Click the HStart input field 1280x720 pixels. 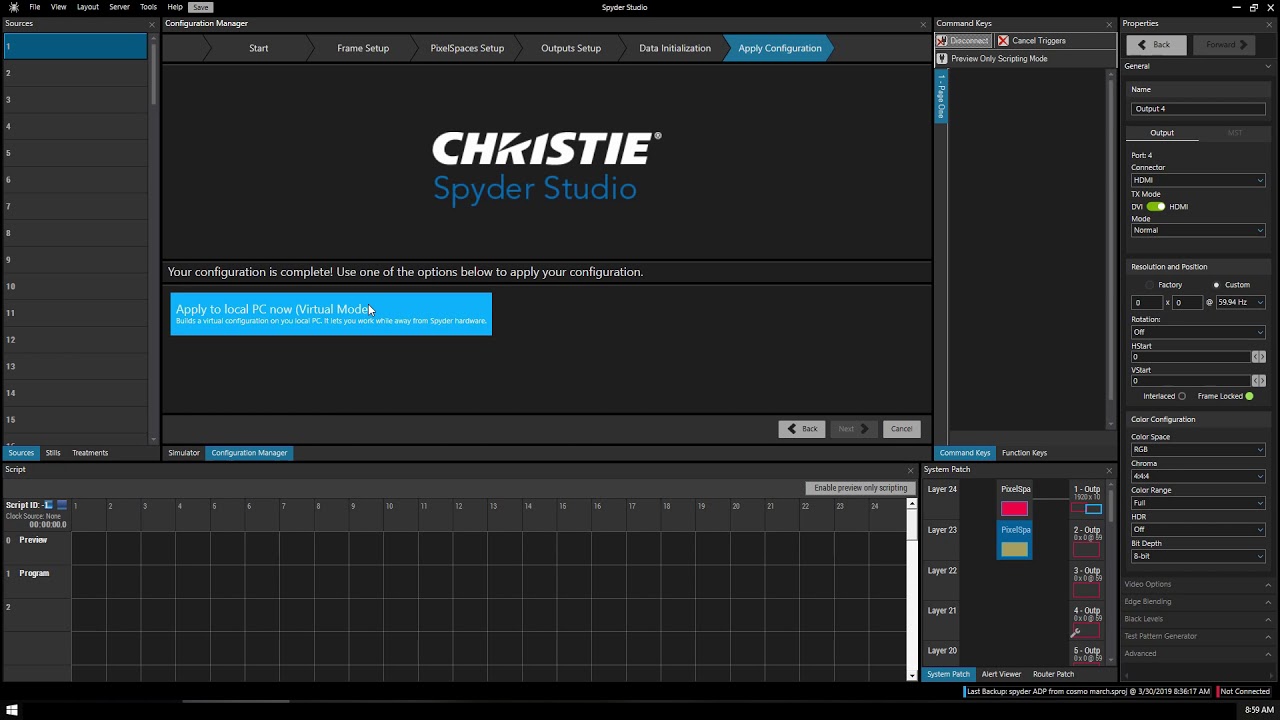pos(1190,357)
